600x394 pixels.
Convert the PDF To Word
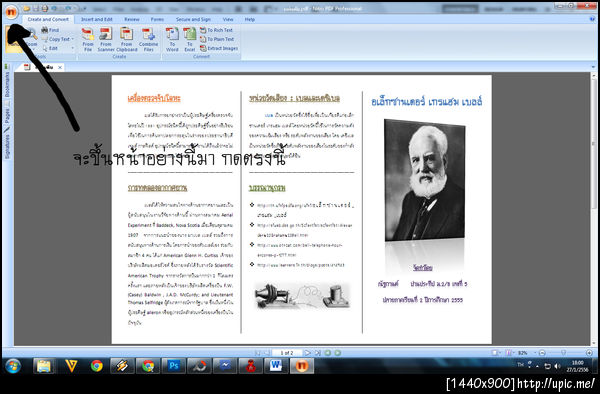point(172,39)
